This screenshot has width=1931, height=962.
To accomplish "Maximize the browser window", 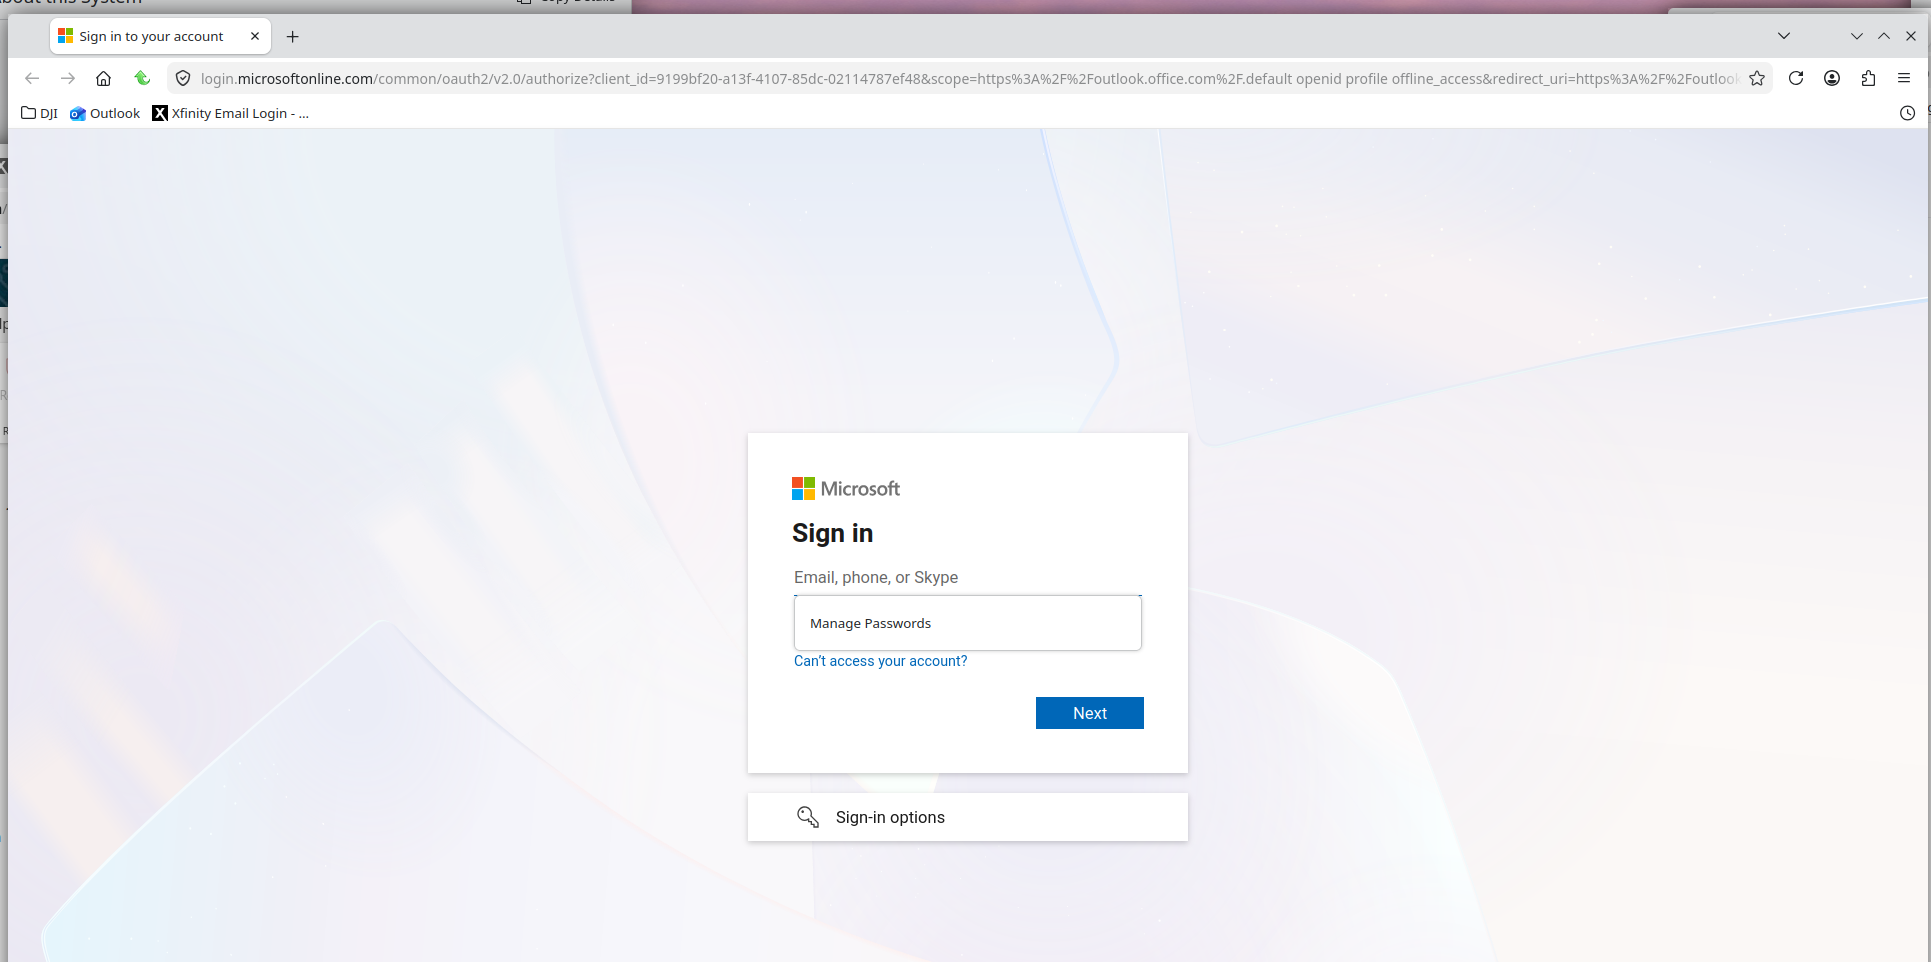I will pos(1884,36).
